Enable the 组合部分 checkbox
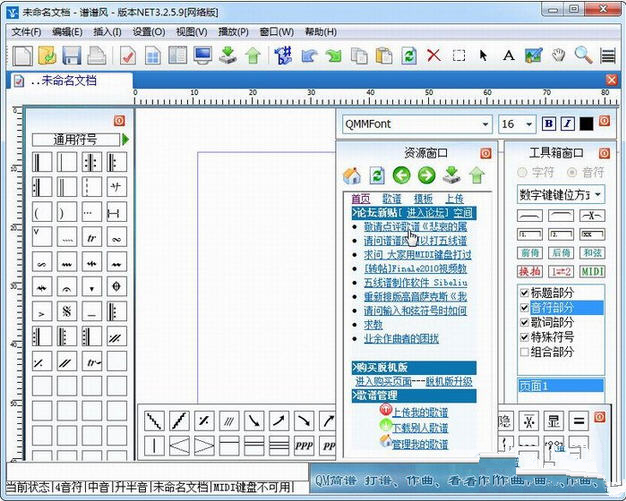 [525, 352]
